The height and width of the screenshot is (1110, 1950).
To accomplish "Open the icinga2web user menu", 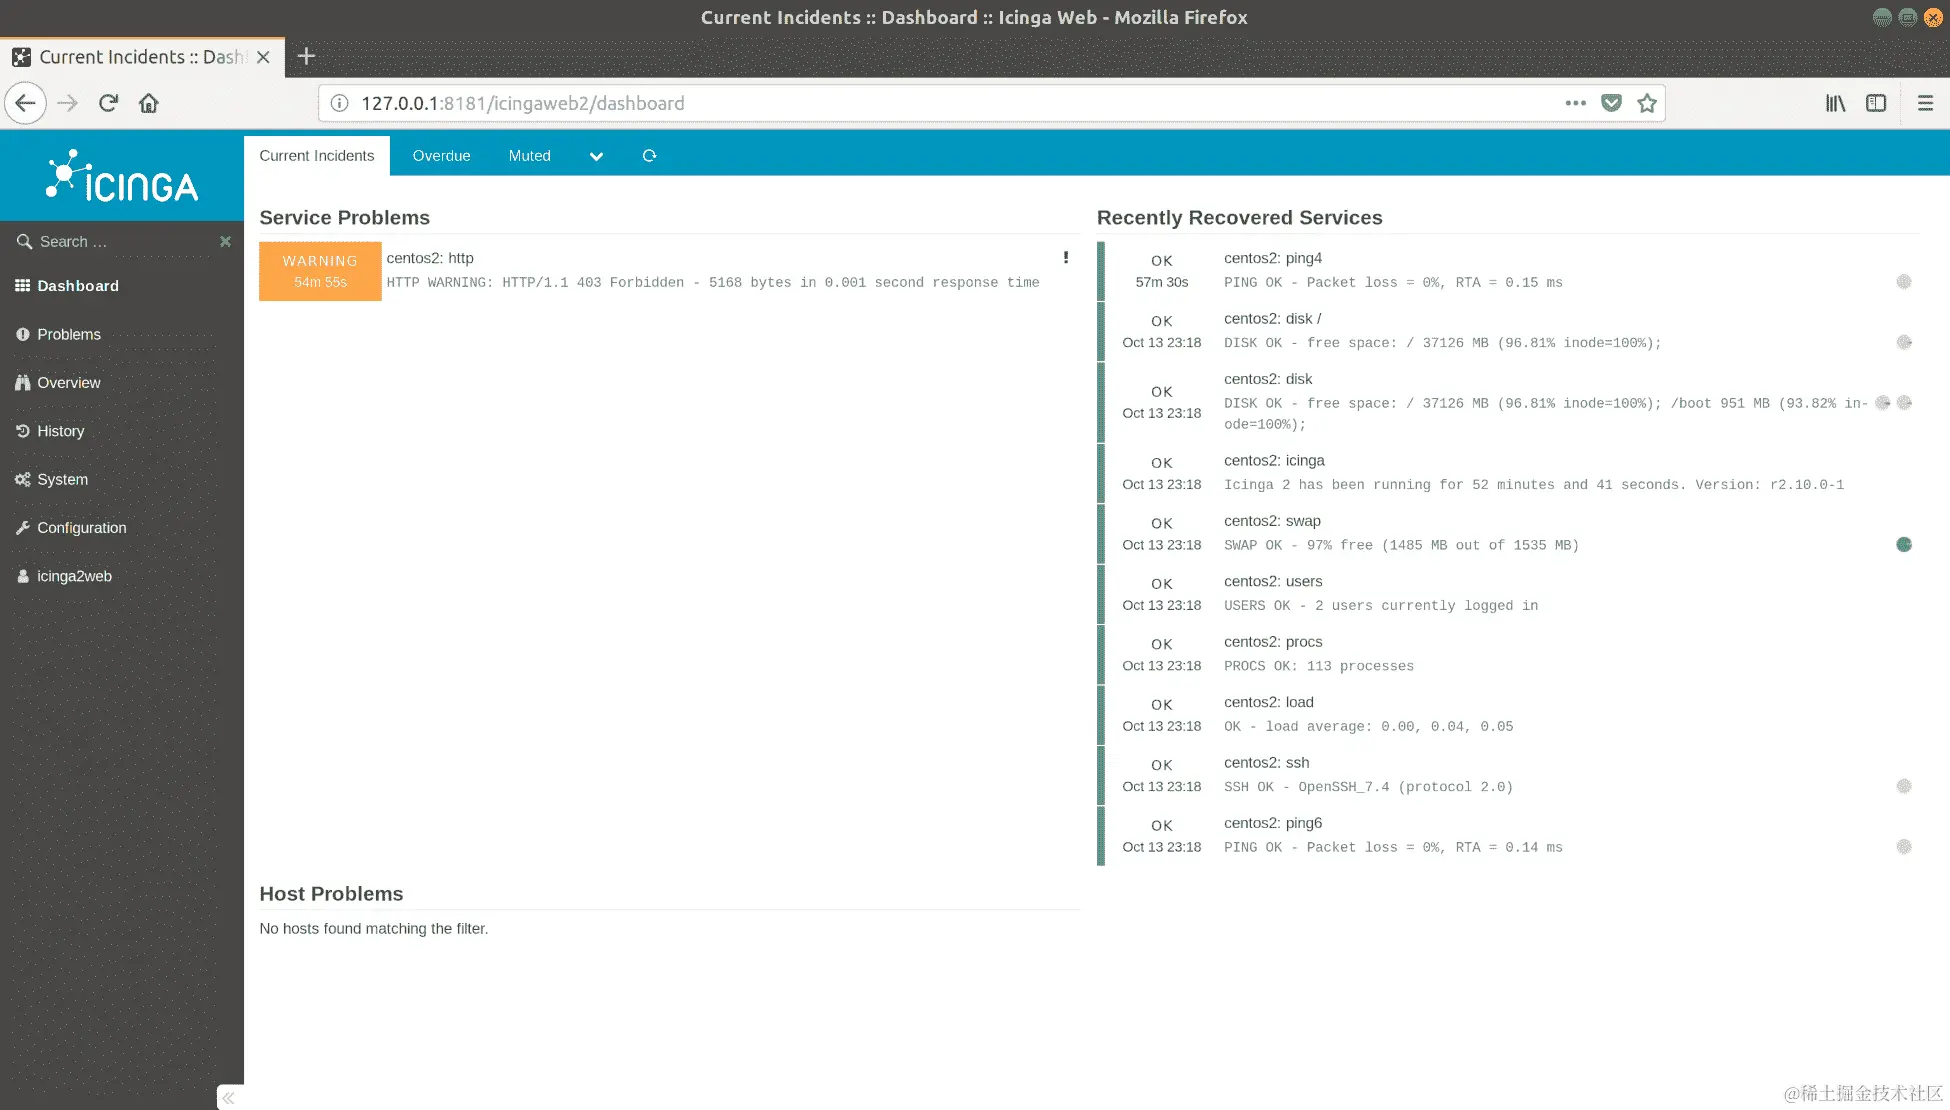I will point(74,576).
